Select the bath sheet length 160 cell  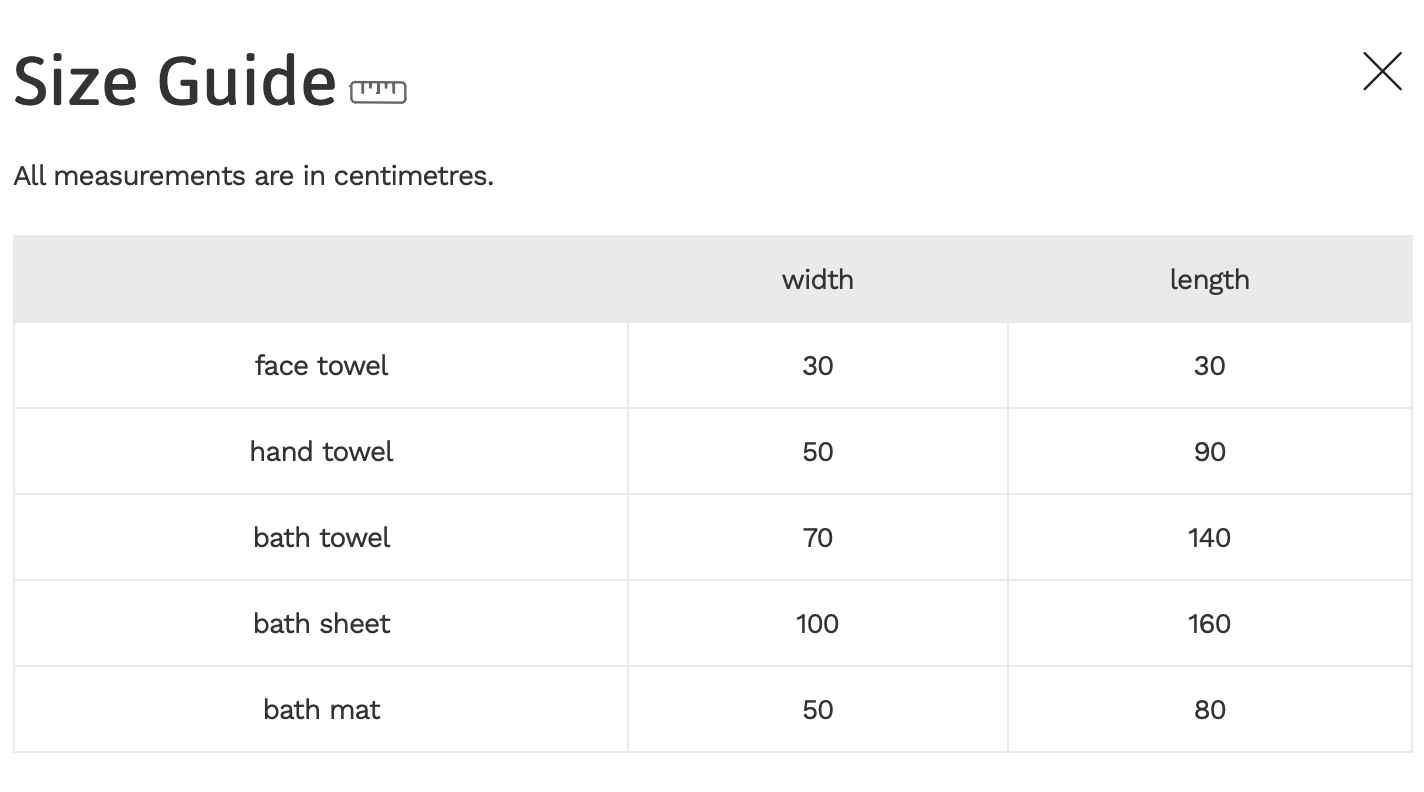1209,623
